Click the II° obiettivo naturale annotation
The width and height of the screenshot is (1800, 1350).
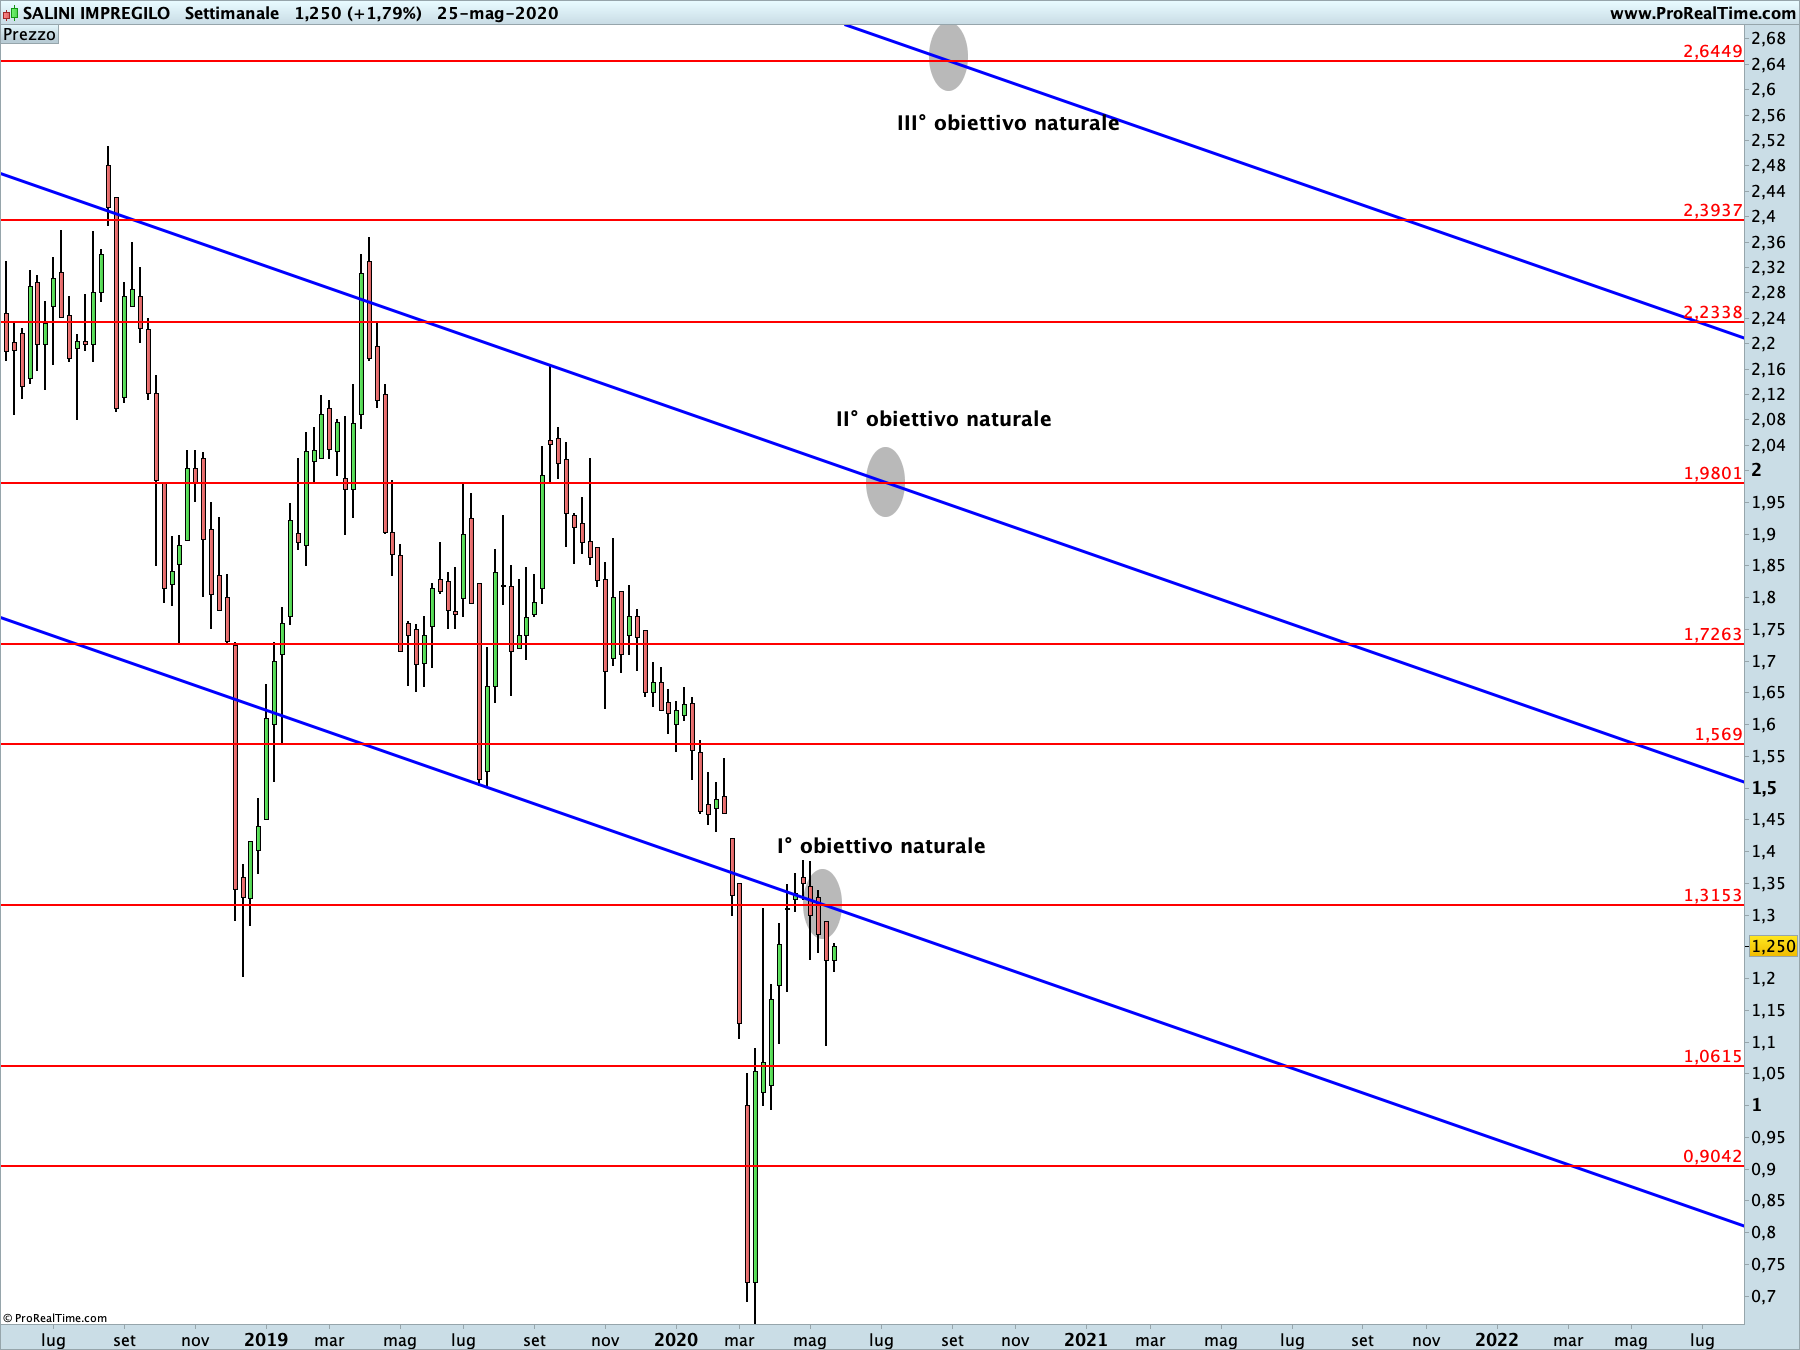[943, 419]
